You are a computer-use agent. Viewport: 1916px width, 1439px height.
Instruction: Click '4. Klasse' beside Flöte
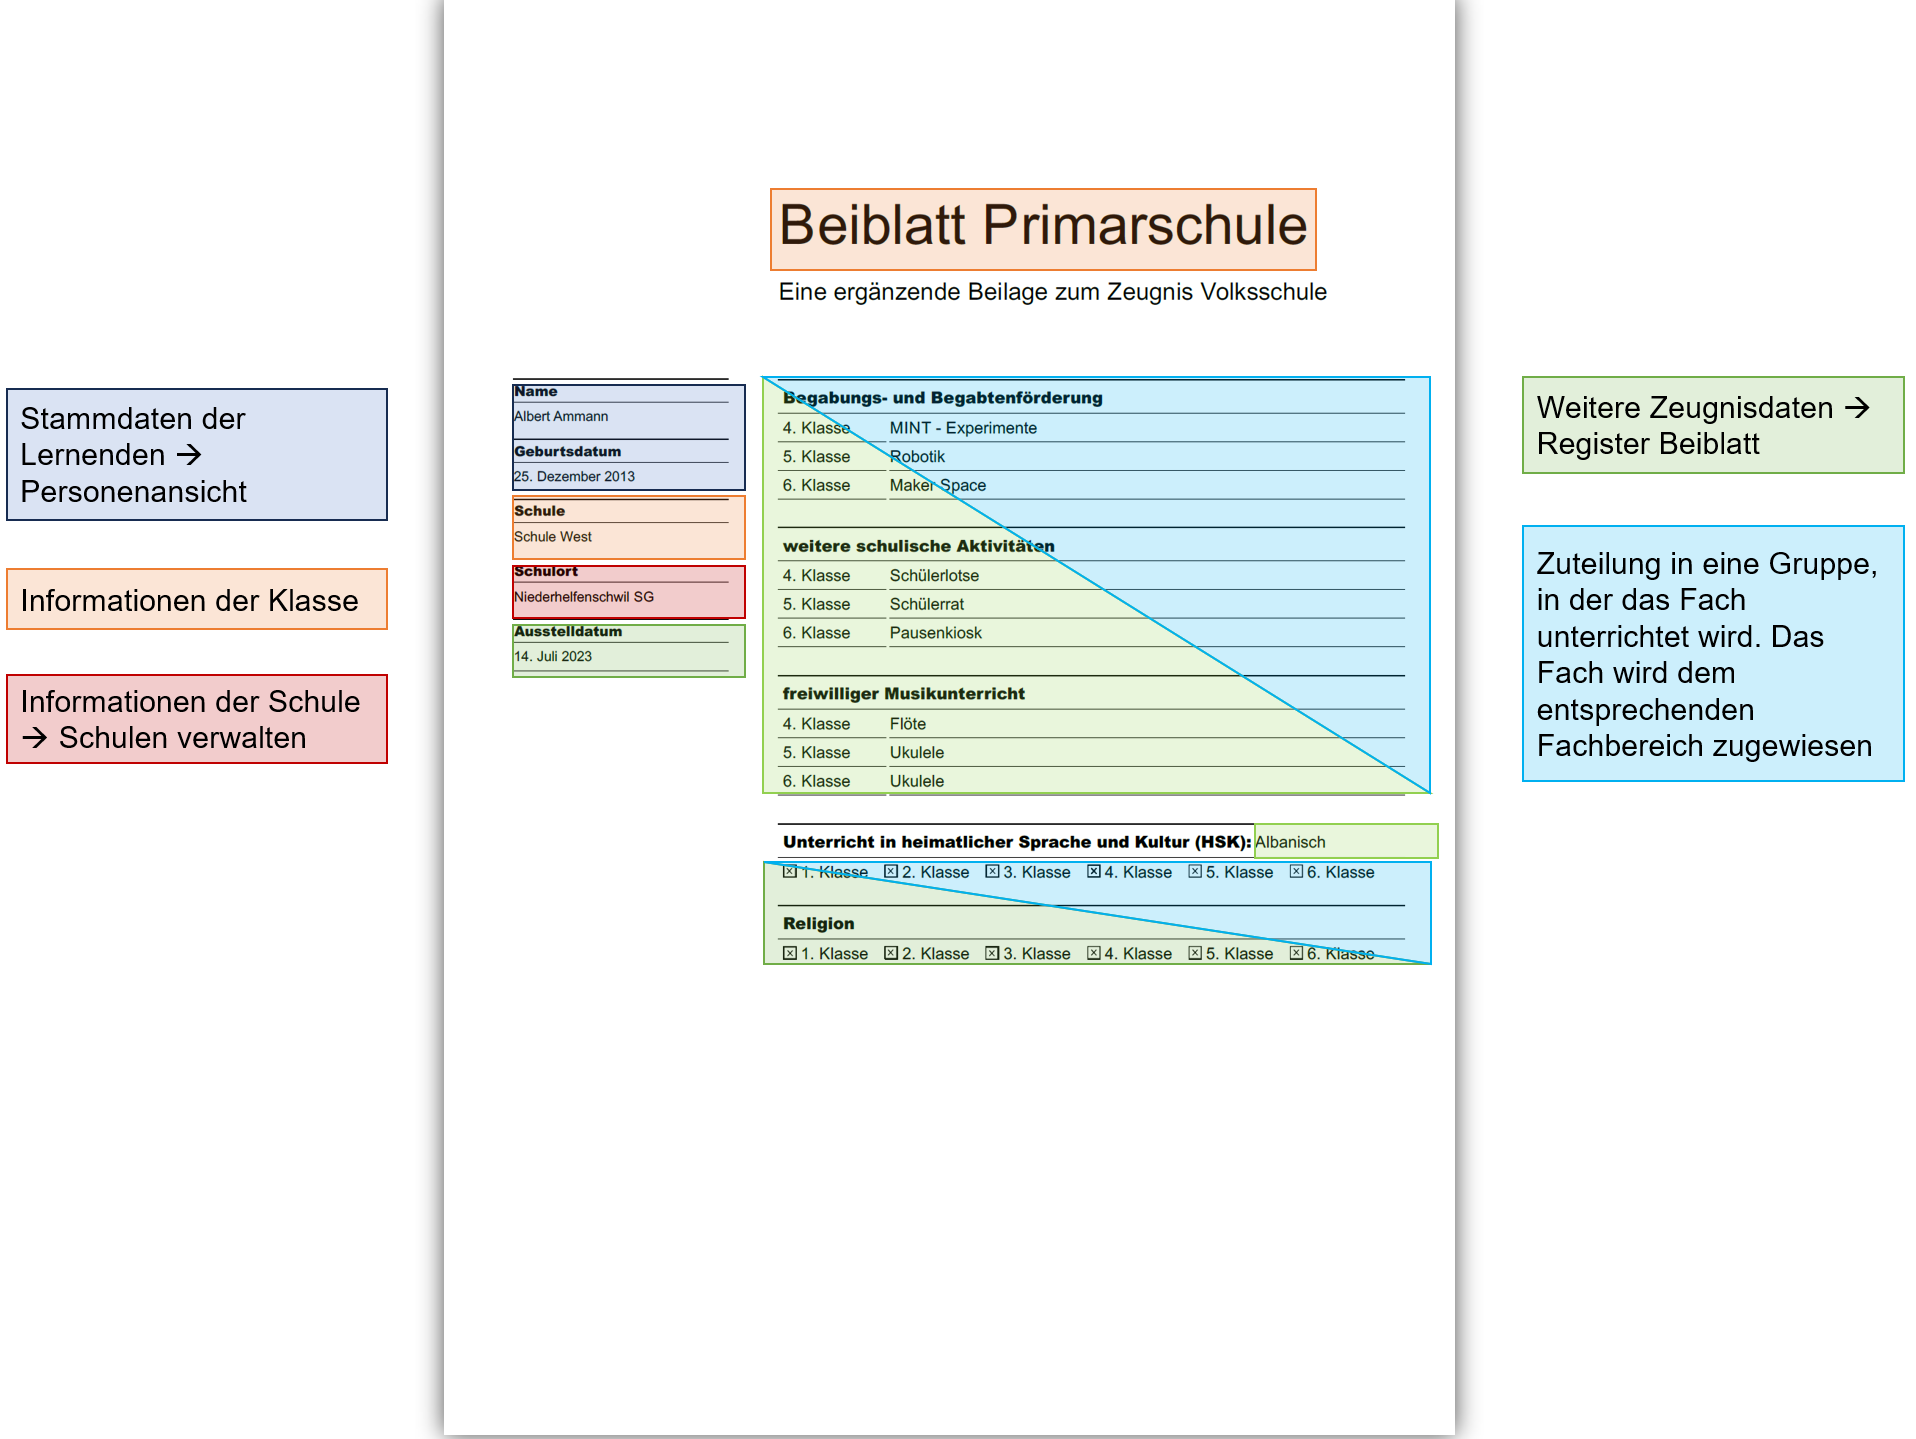coord(816,724)
